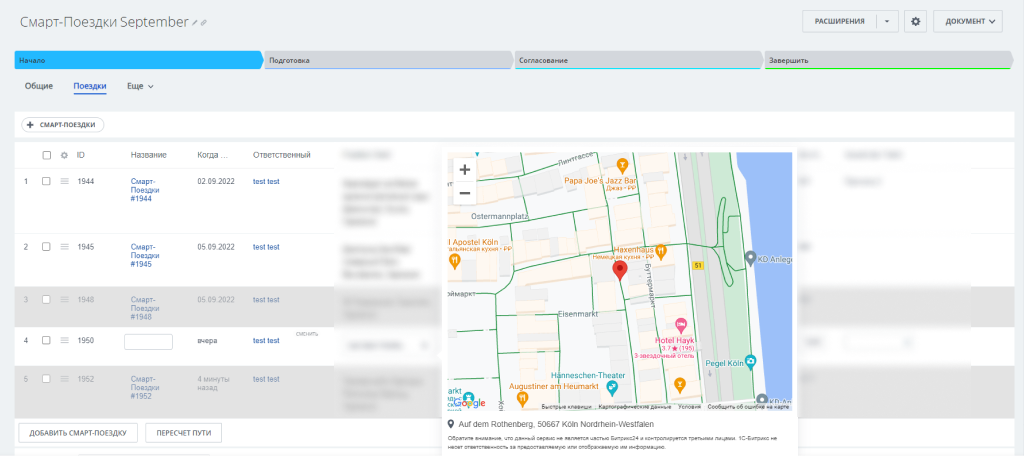The image size is (1024, 457).
Task: Open grid settings gear in table header
Action: pyautogui.click(x=64, y=155)
